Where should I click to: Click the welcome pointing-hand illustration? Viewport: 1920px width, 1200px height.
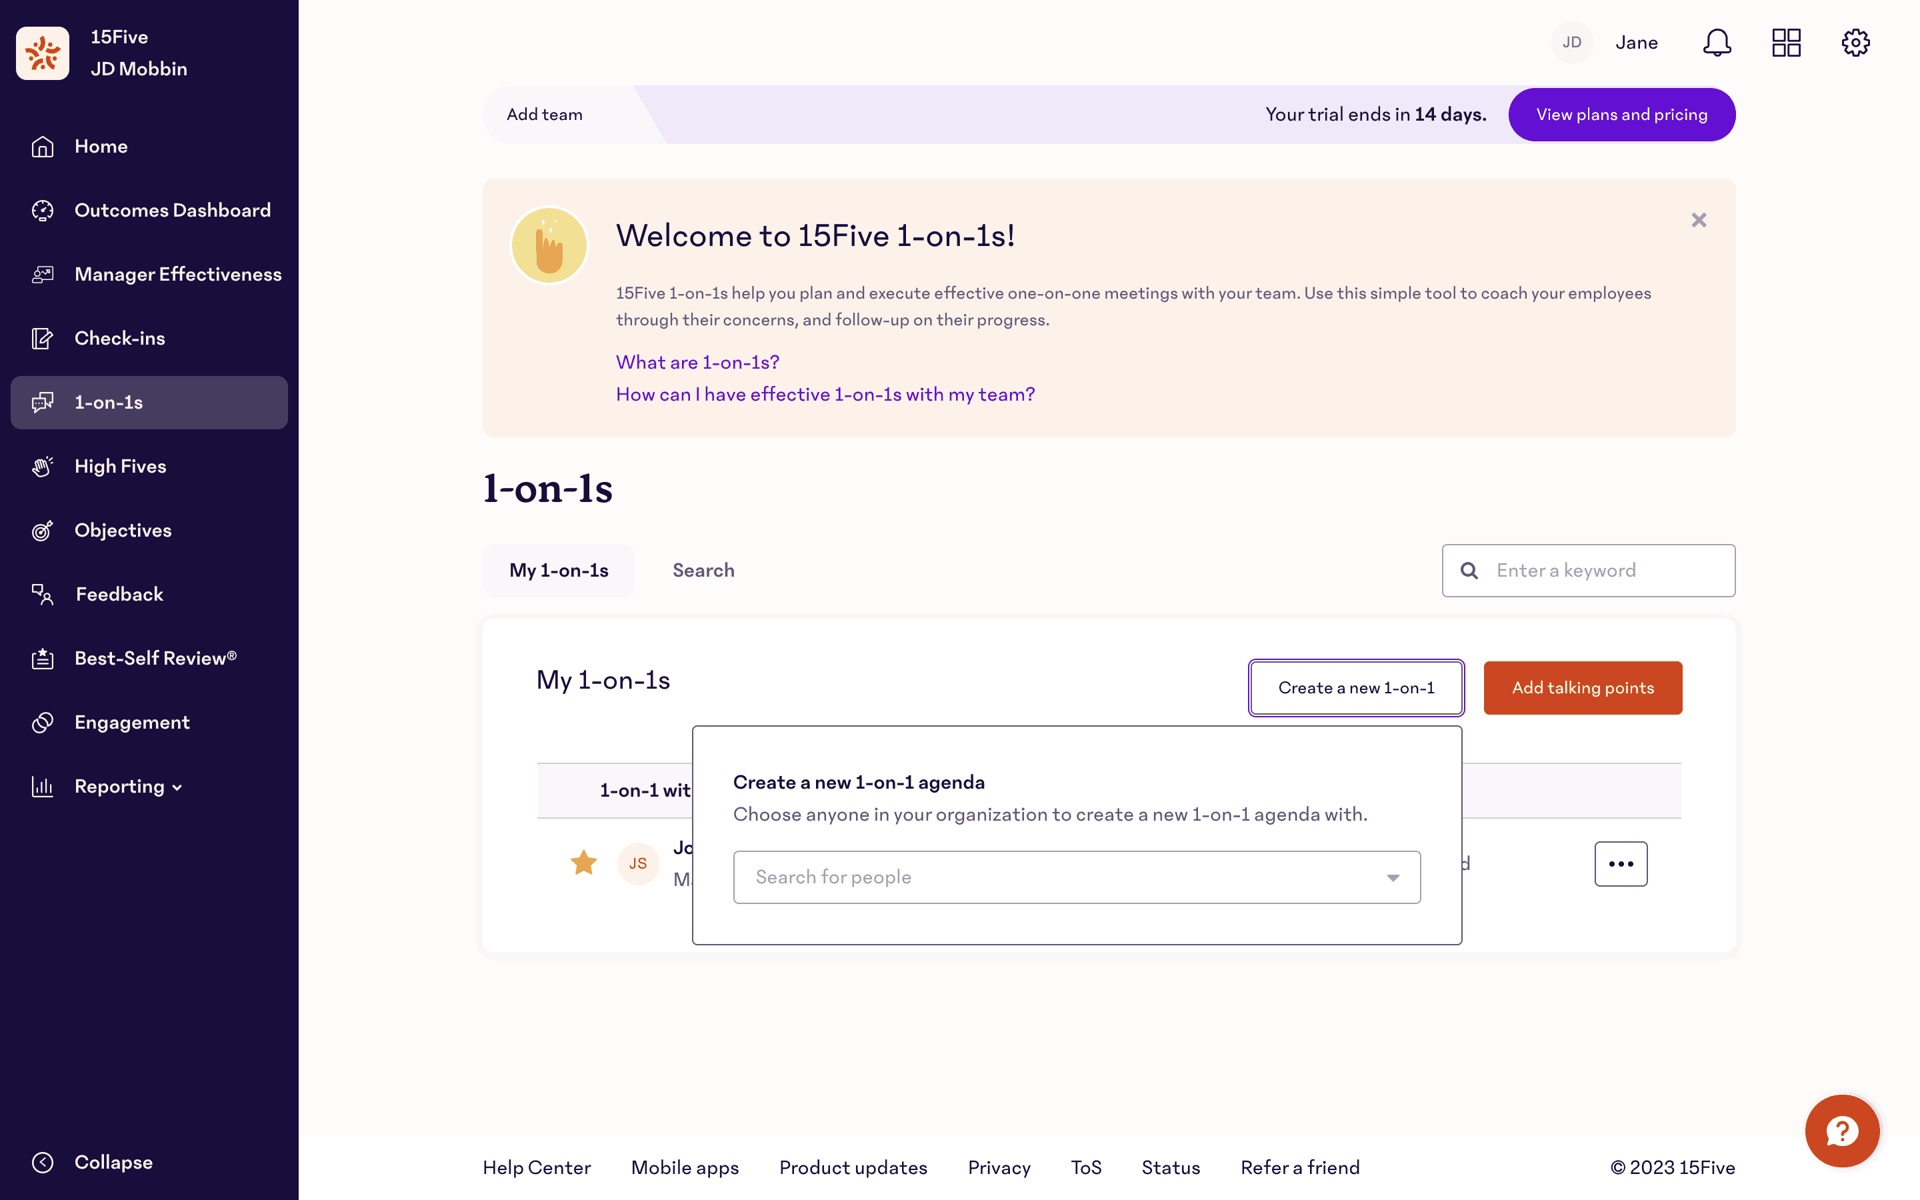click(x=549, y=245)
